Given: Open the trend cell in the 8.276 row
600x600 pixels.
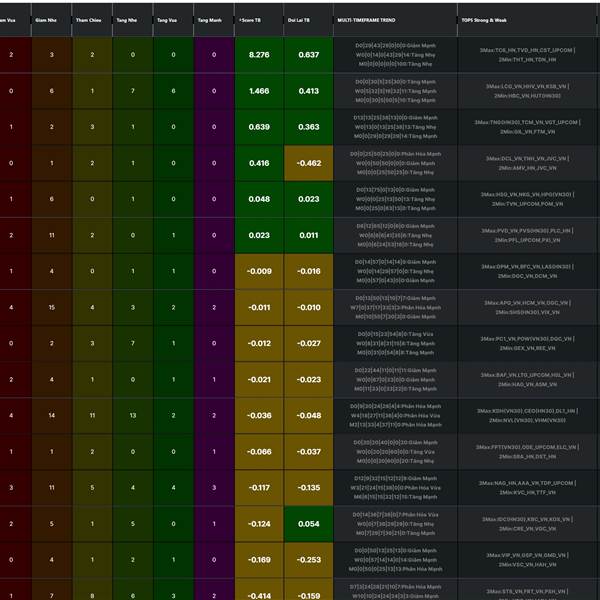Looking at the screenshot, I should pyautogui.click(x=395, y=55).
